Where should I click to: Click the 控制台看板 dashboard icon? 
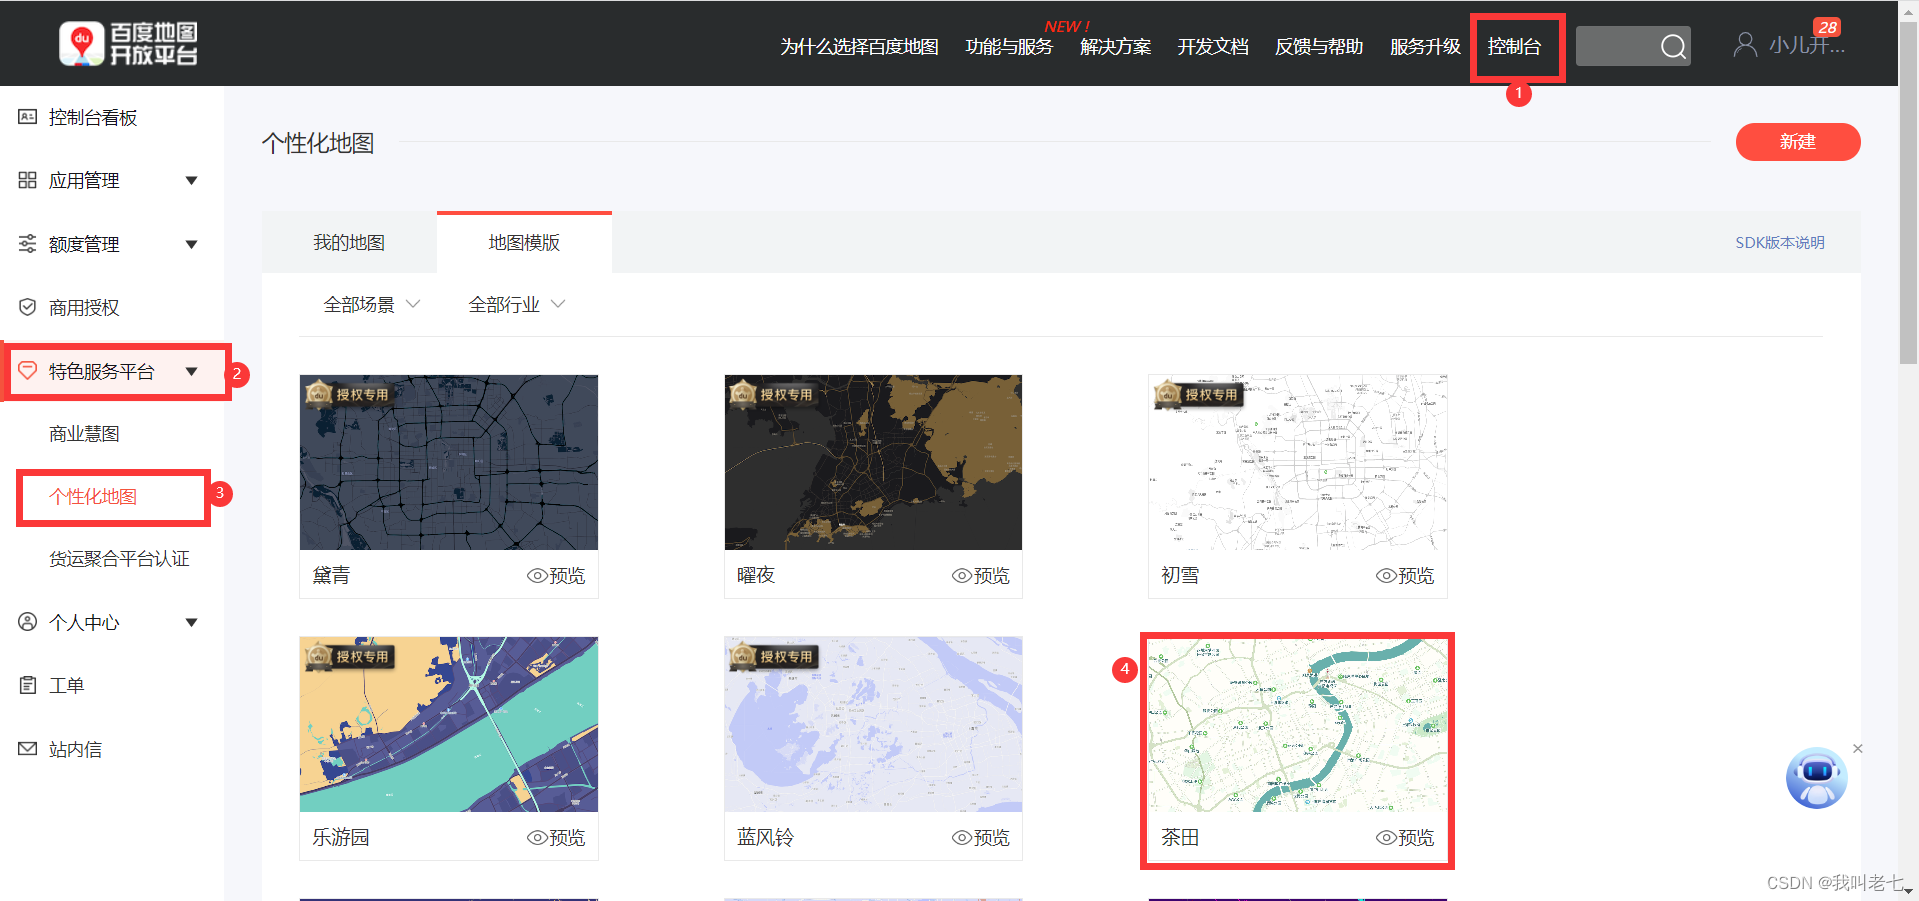[x=28, y=117]
